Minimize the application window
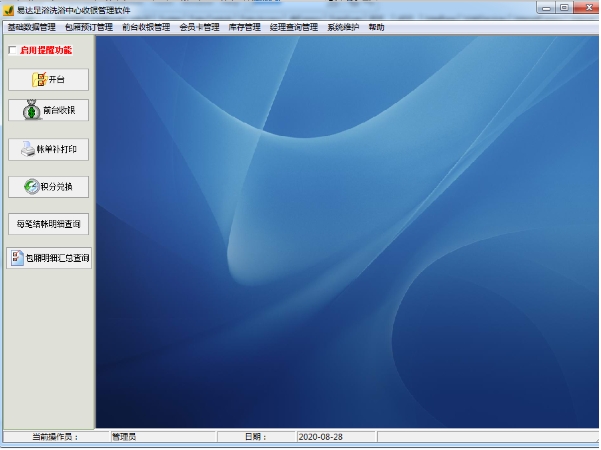 coord(547,8)
